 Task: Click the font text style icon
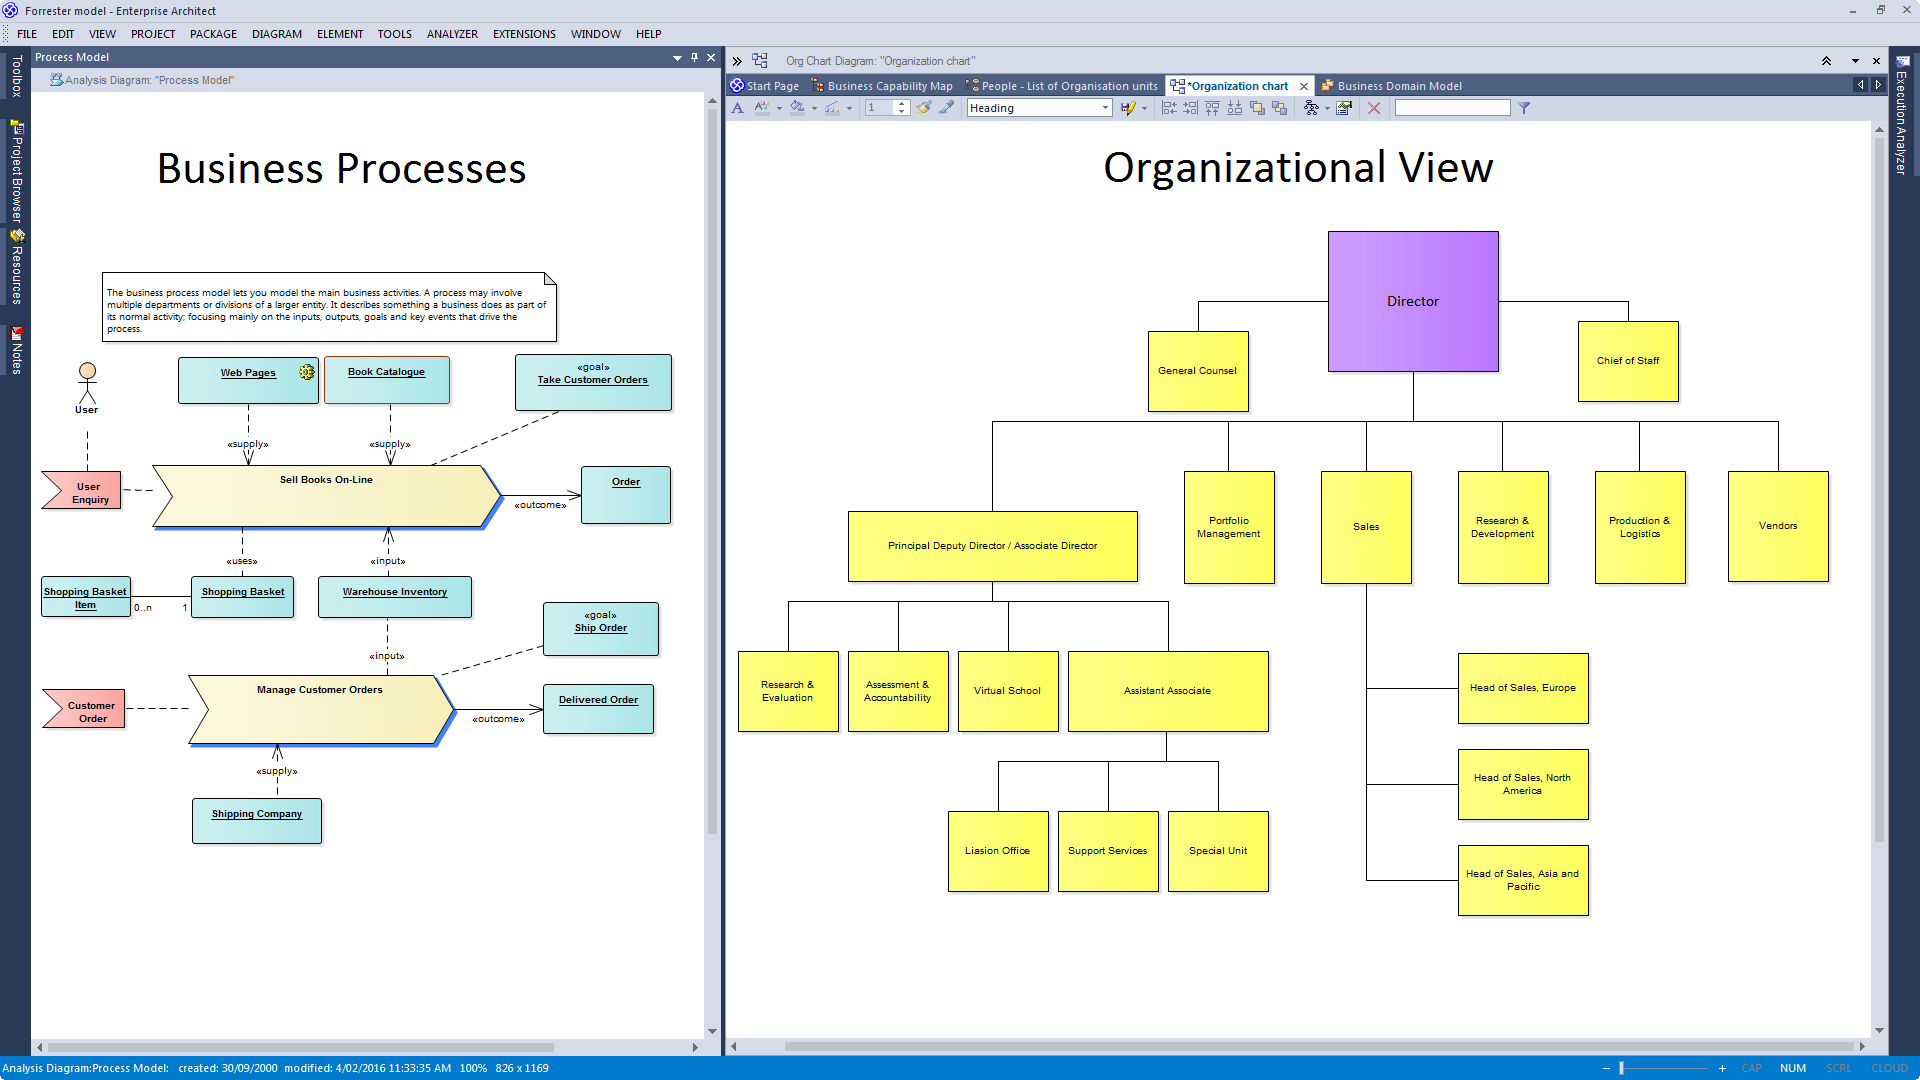(738, 108)
